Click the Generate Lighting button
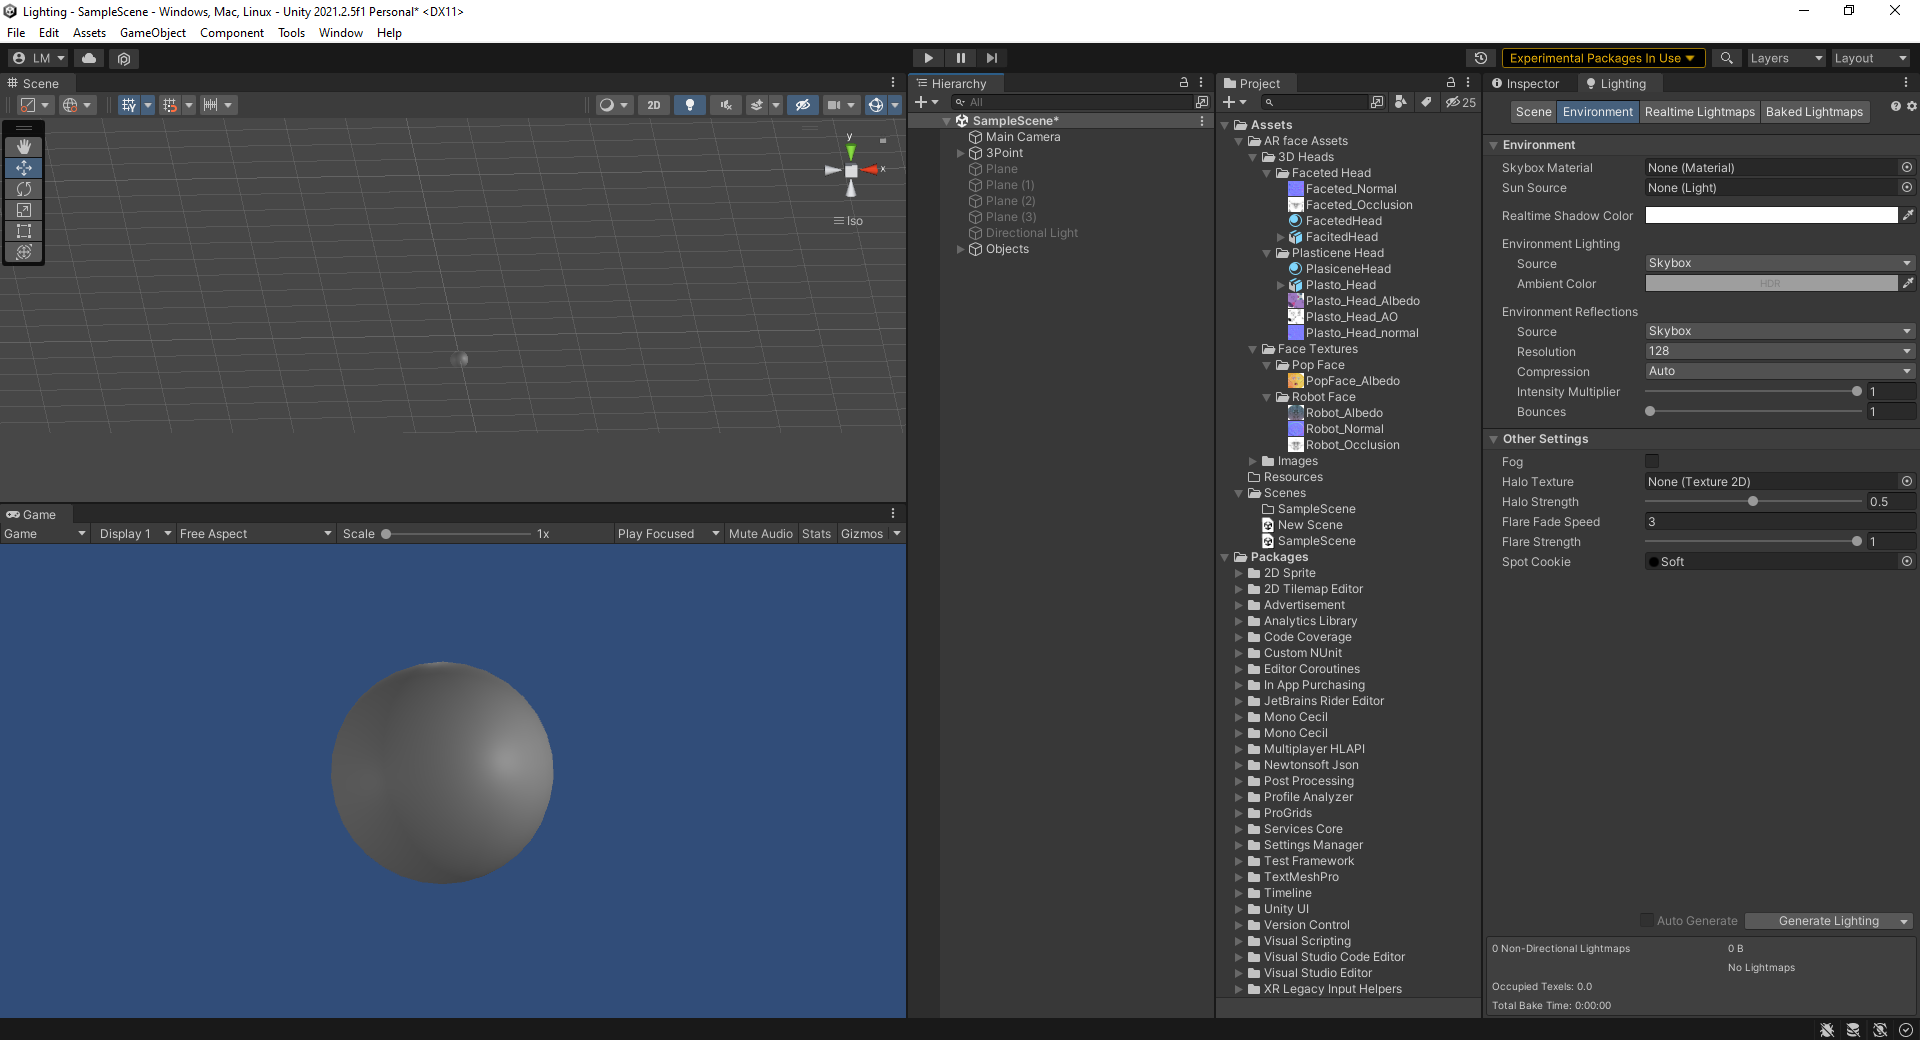The width and height of the screenshot is (1920, 1040). (1820, 921)
